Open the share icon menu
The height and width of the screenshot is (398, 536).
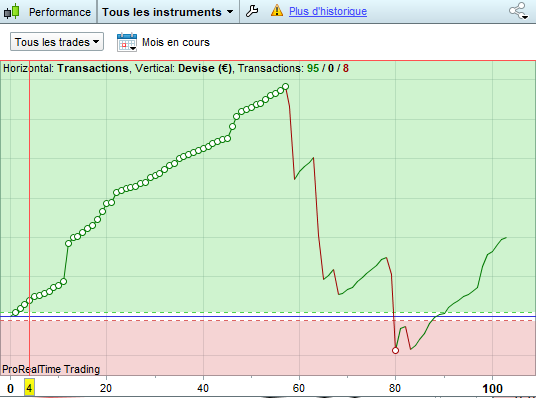click(519, 11)
